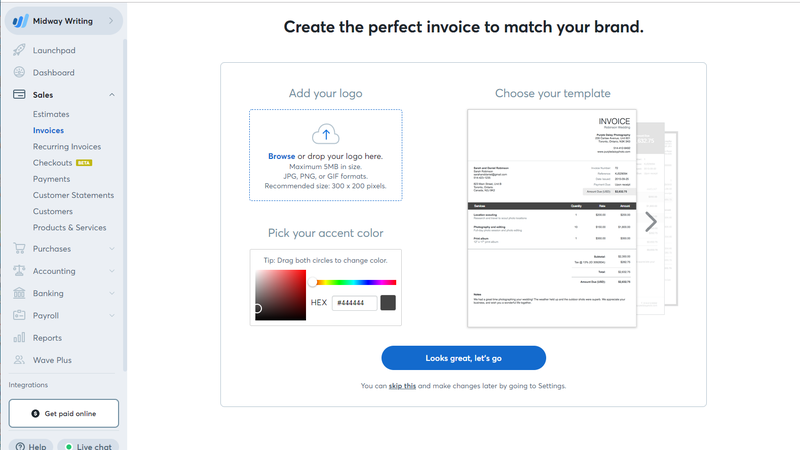
Task: Select the Accounting scales icon
Action: click(x=19, y=271)
